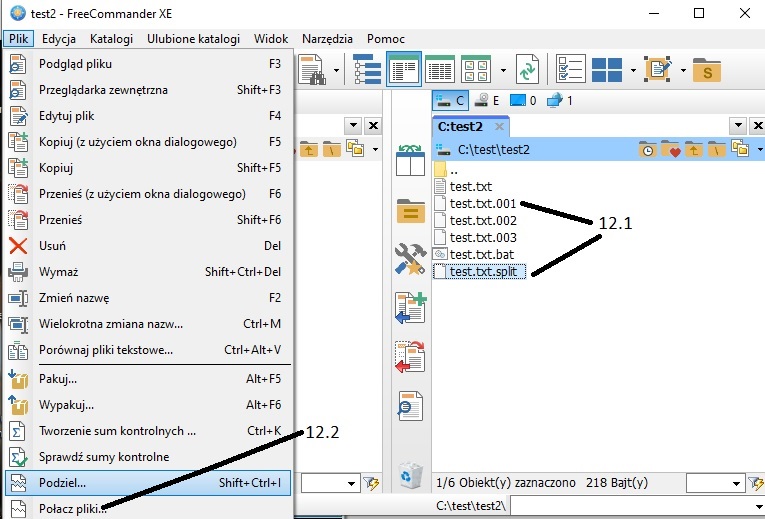The height and width of the screenshot is (519, 765).
Task: Open the left panel tab list dropdown
Action: 353,126
